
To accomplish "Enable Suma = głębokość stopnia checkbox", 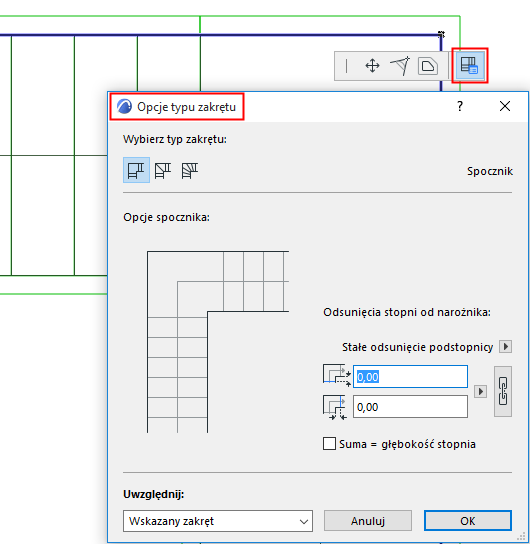I will point(329,444).
